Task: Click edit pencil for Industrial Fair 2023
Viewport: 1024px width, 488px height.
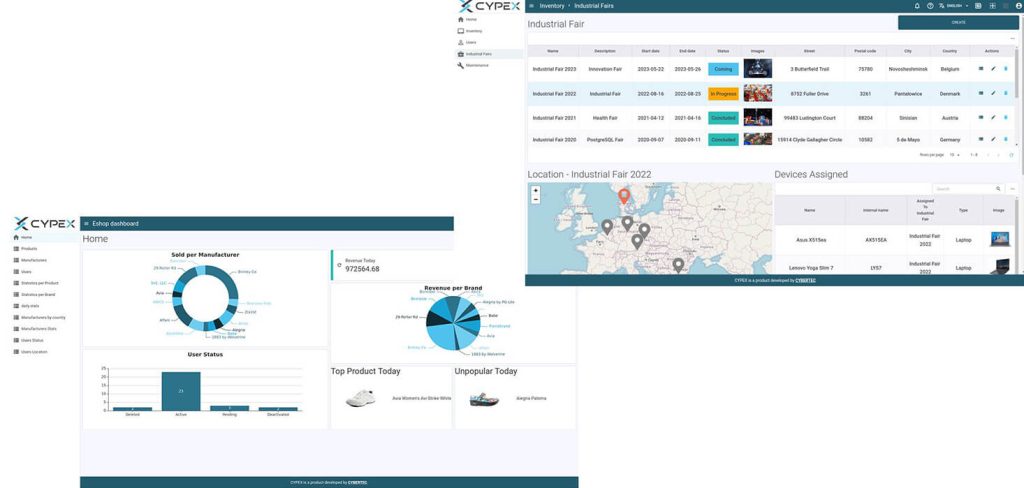Action: coord(993,69)
